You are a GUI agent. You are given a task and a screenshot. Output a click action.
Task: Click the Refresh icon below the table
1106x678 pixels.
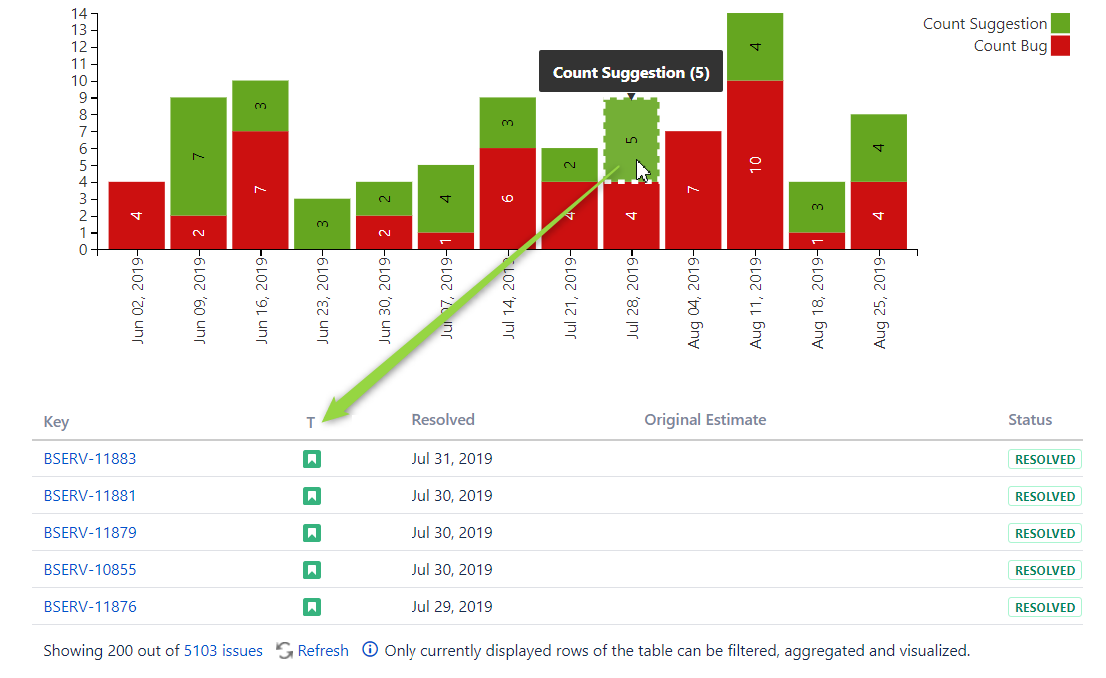[x=284, y=650]
